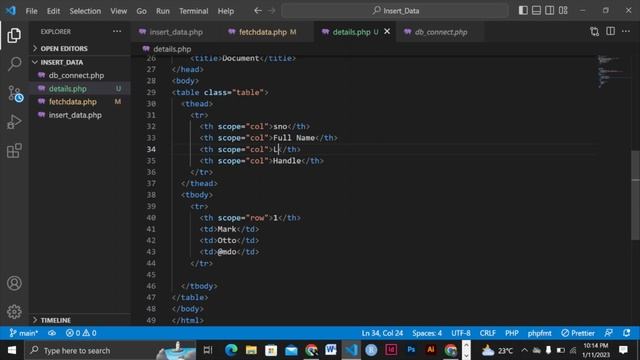The height and width of the screenshot is (360, 640).
Task: Open the Edit menu
Action: pyautogui.click(x=53, y=11)
